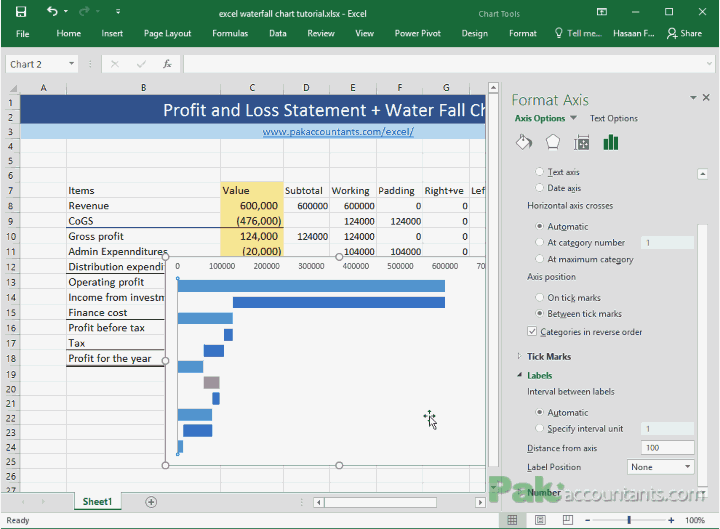The width and height of the screenshot is (720, 529).
Task: Uncheck Categories in reverse order
Action: click(x=532, y=332)
